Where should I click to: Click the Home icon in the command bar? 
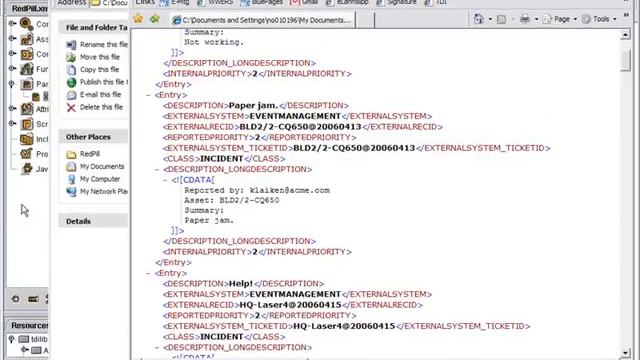click(x=478, y=19)
